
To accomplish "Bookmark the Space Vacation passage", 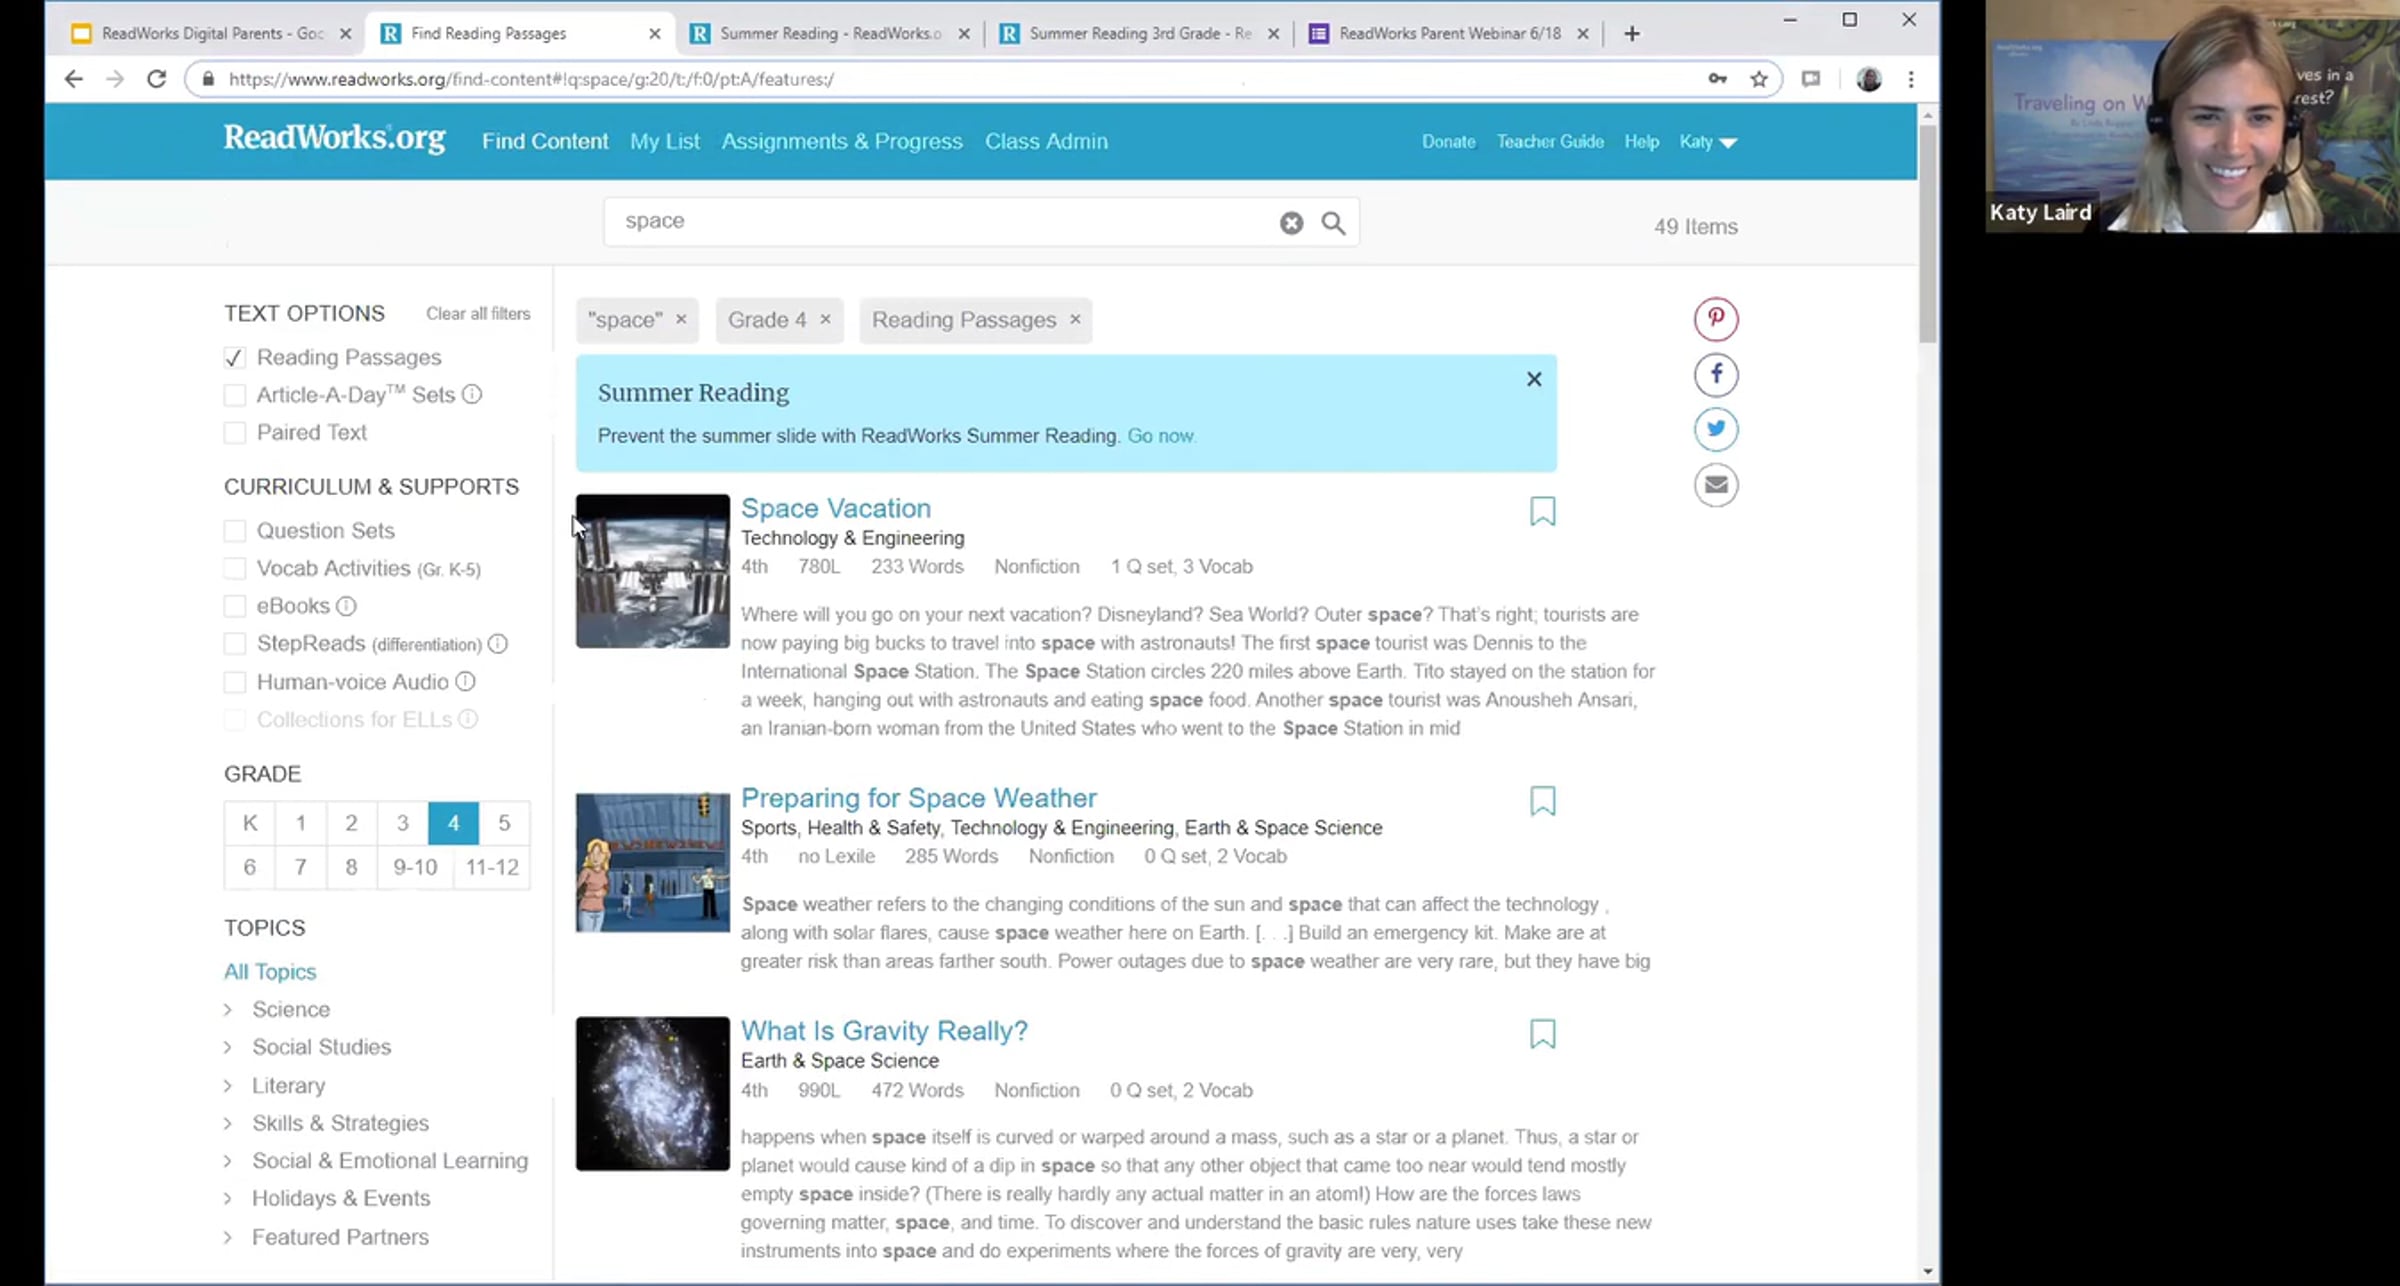I will pyautogui.click(x=1542, y=511).
